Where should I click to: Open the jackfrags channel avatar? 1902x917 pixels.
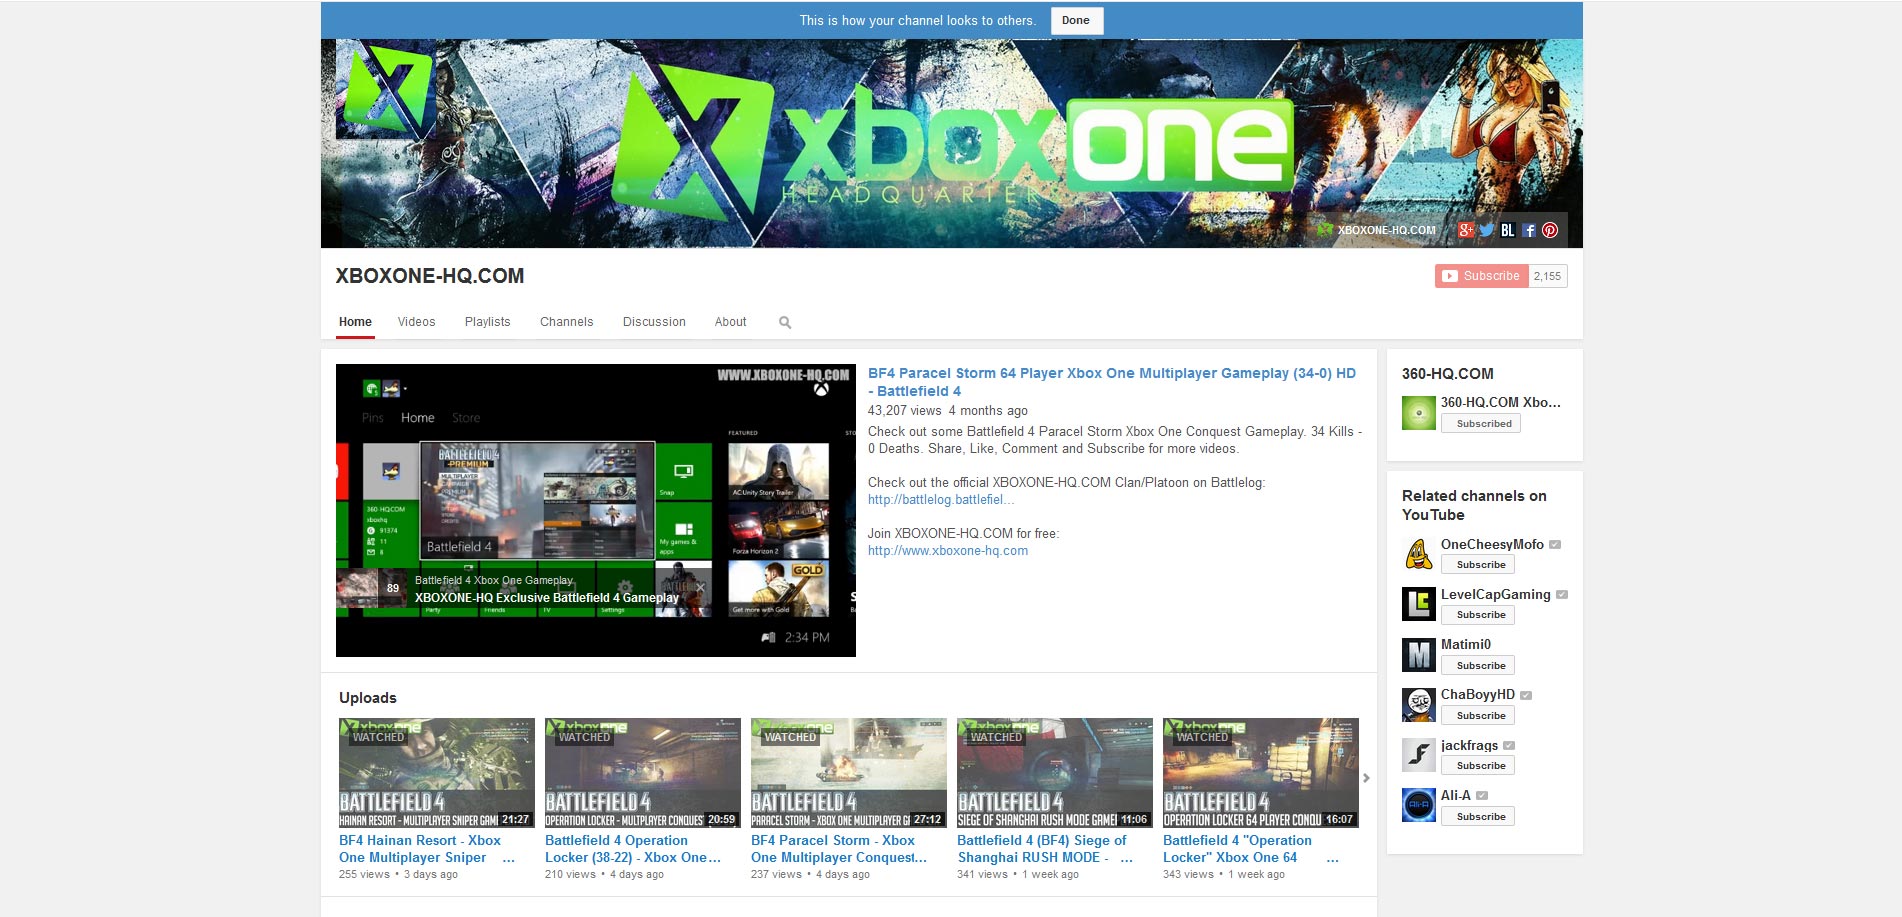(1418, 755)
